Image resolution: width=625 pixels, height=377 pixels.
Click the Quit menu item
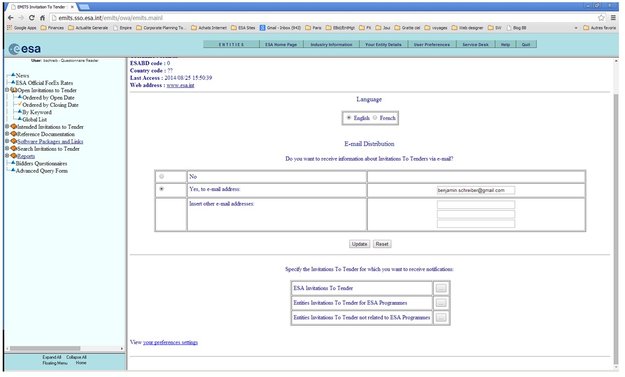526,44
